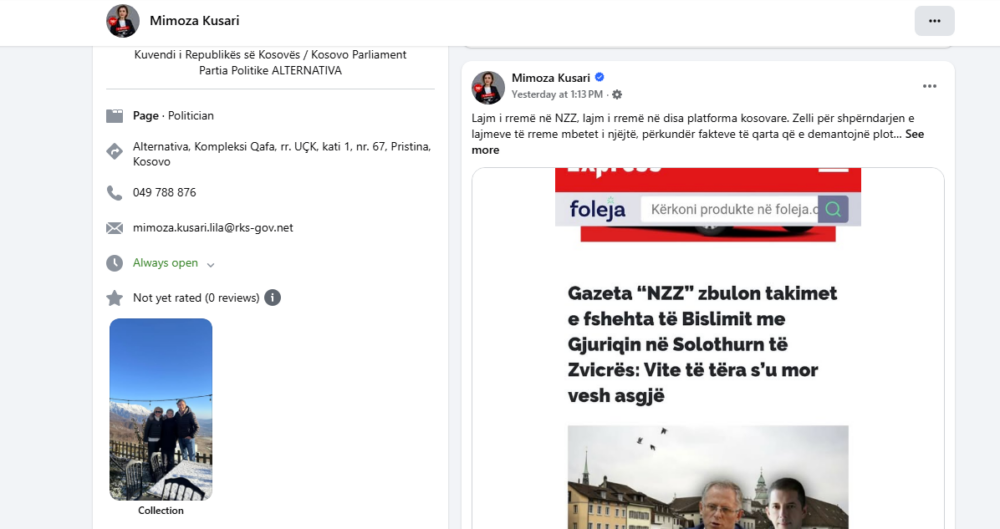Click the reviews info icon
1000x529 pixels.
pyautogui.click(x=272, y=298)
